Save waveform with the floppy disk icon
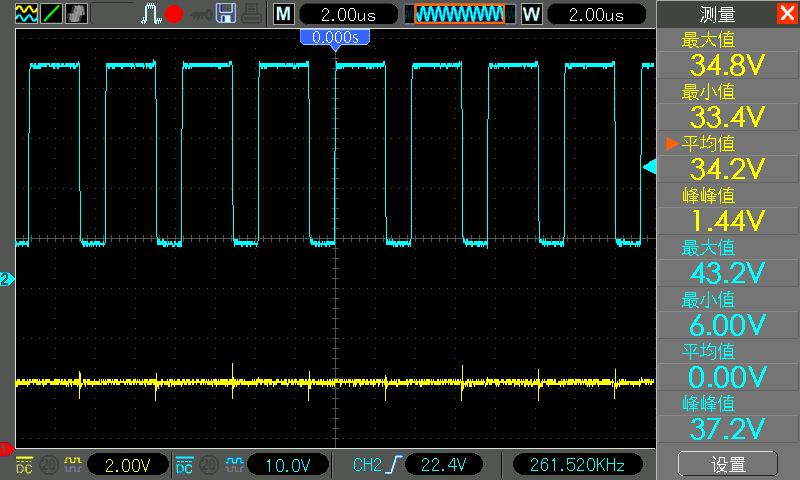The height and width of the screenshot is (480, 800). click(x=226, y=14)
